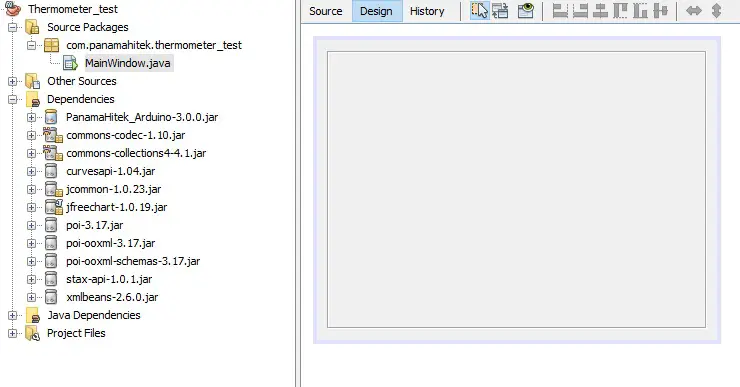Select commons-collections4-4.1.jar label

[x=136, y=153]
